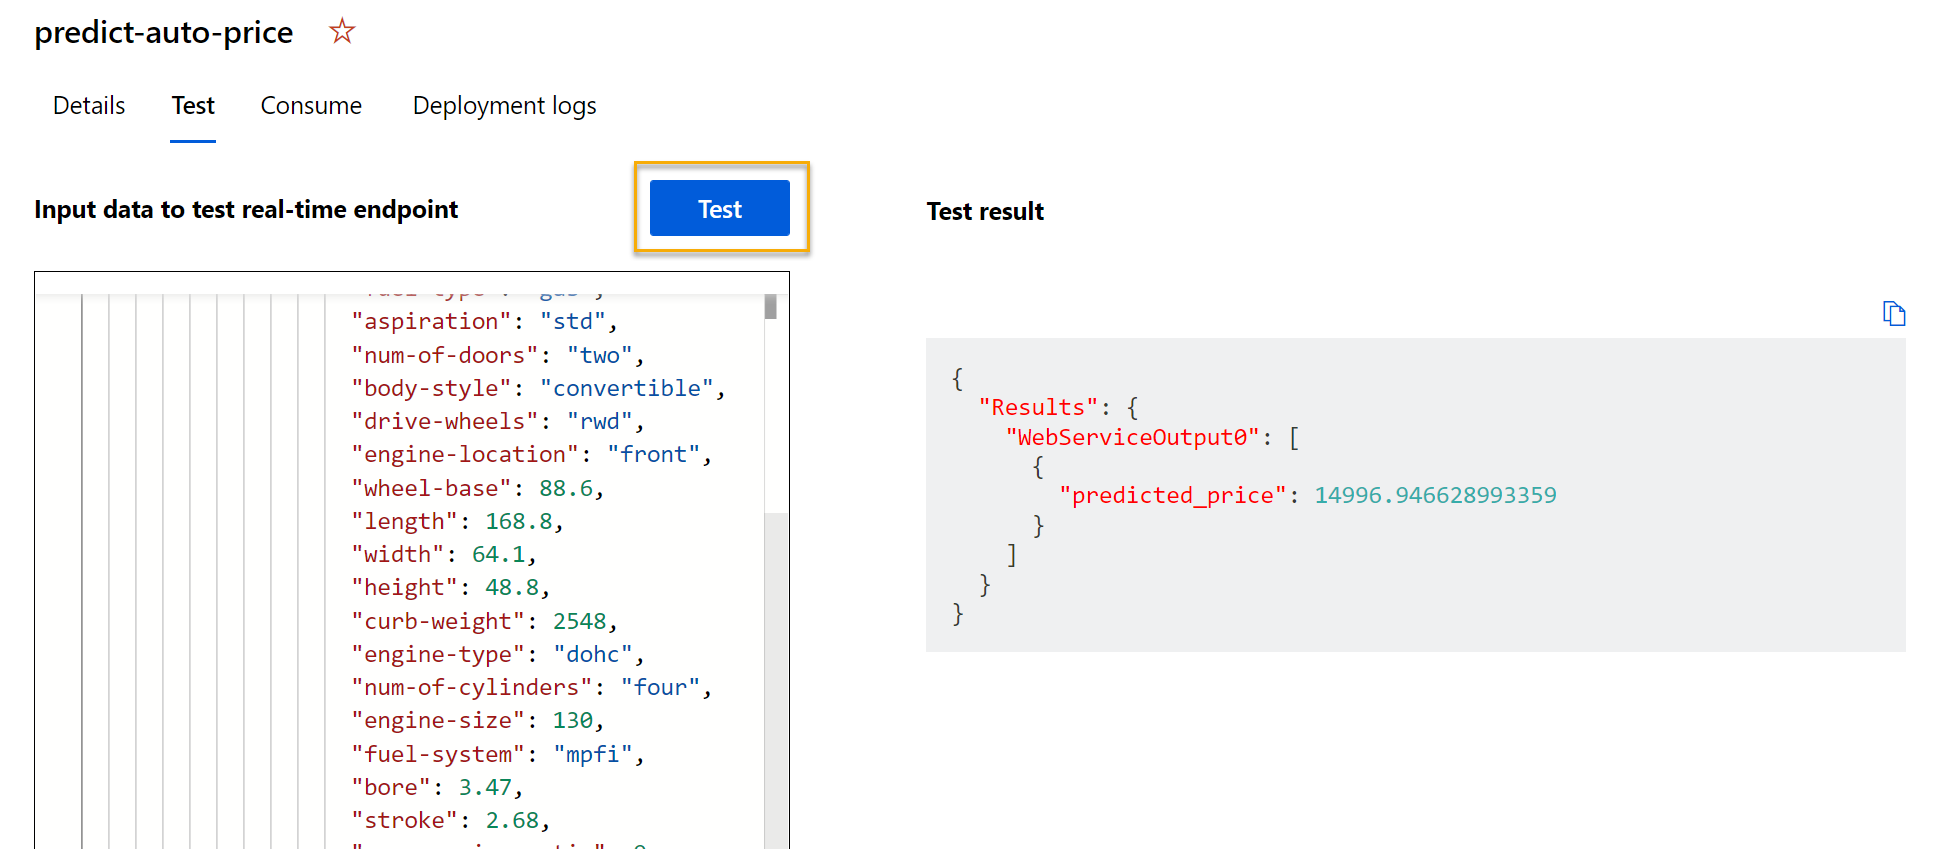Image resolution: width=1934 pixels, height=849 pixels.
Task: Click the "drive-wheels": "rwd" line
Action: click(497, 421)
